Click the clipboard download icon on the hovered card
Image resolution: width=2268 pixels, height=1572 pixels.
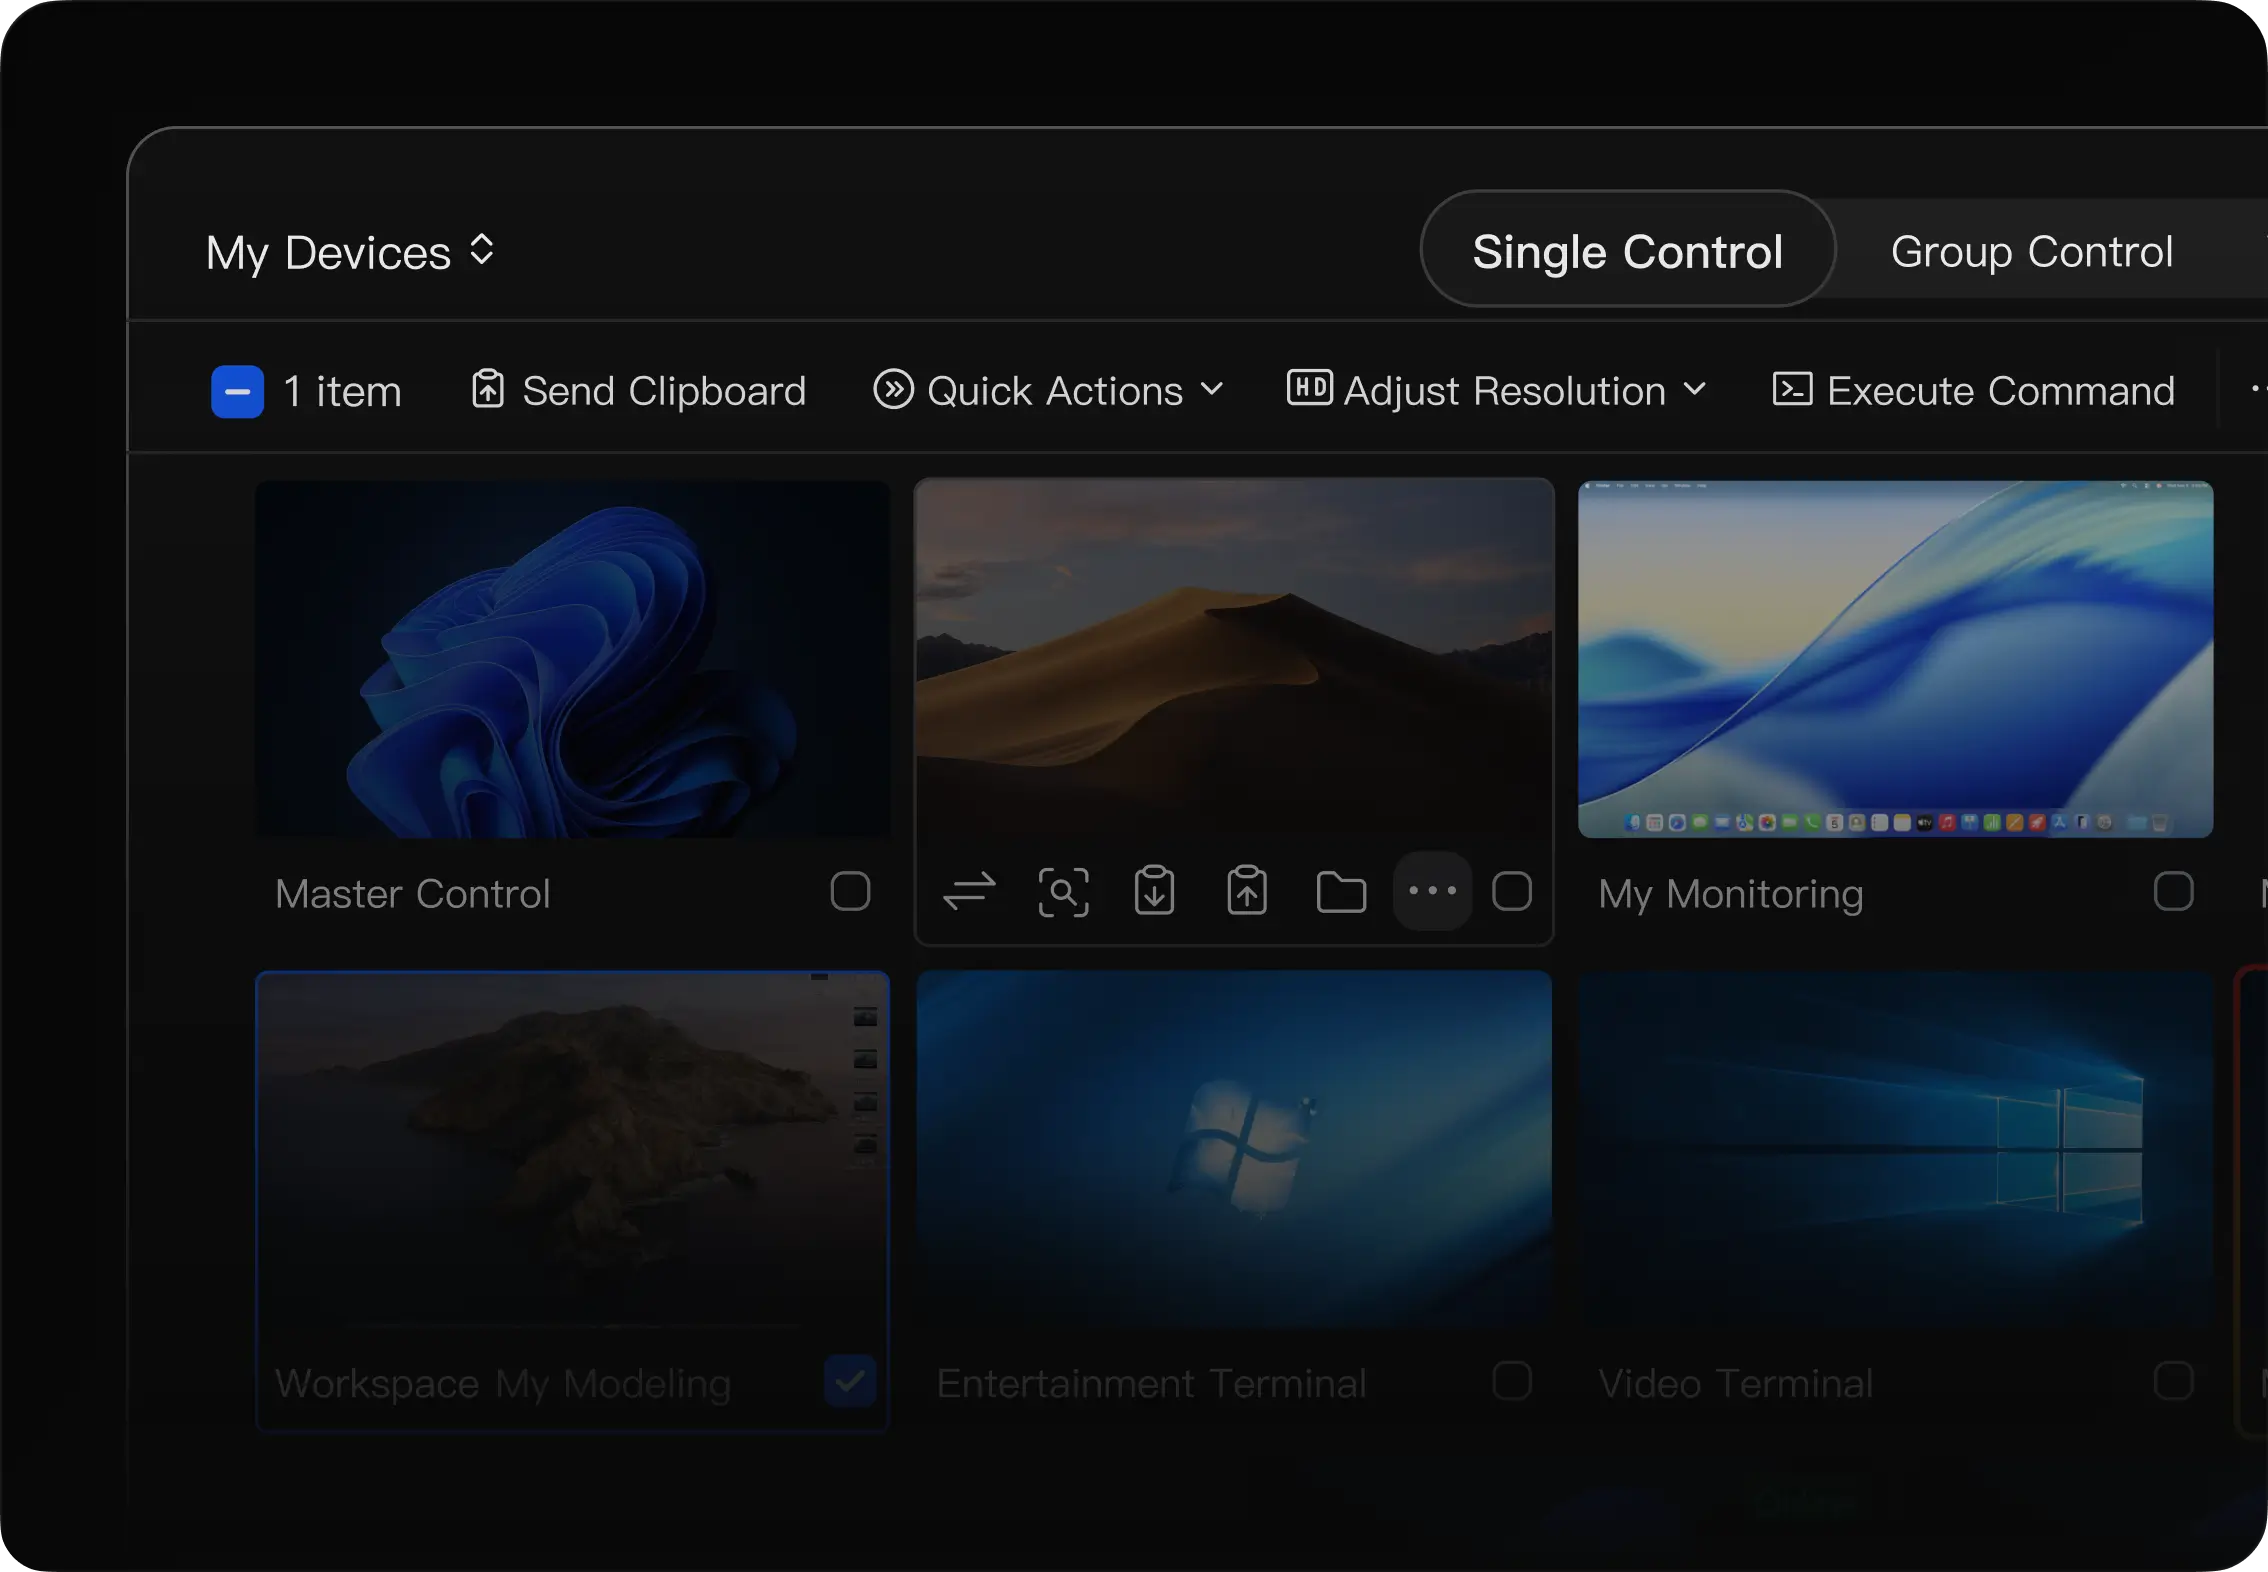pyautogui.click(x=1154, y=890)
